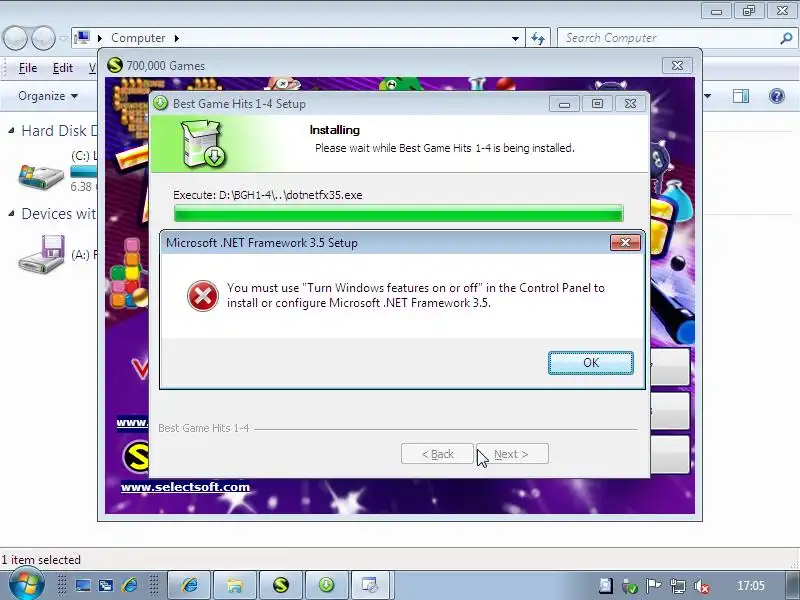Image resolution: width=800 pixels, height=600 pixels.
Task: Expand the root breadcrumb arrow before Computer
Action: pyautogui.click(x=99, y=38)
